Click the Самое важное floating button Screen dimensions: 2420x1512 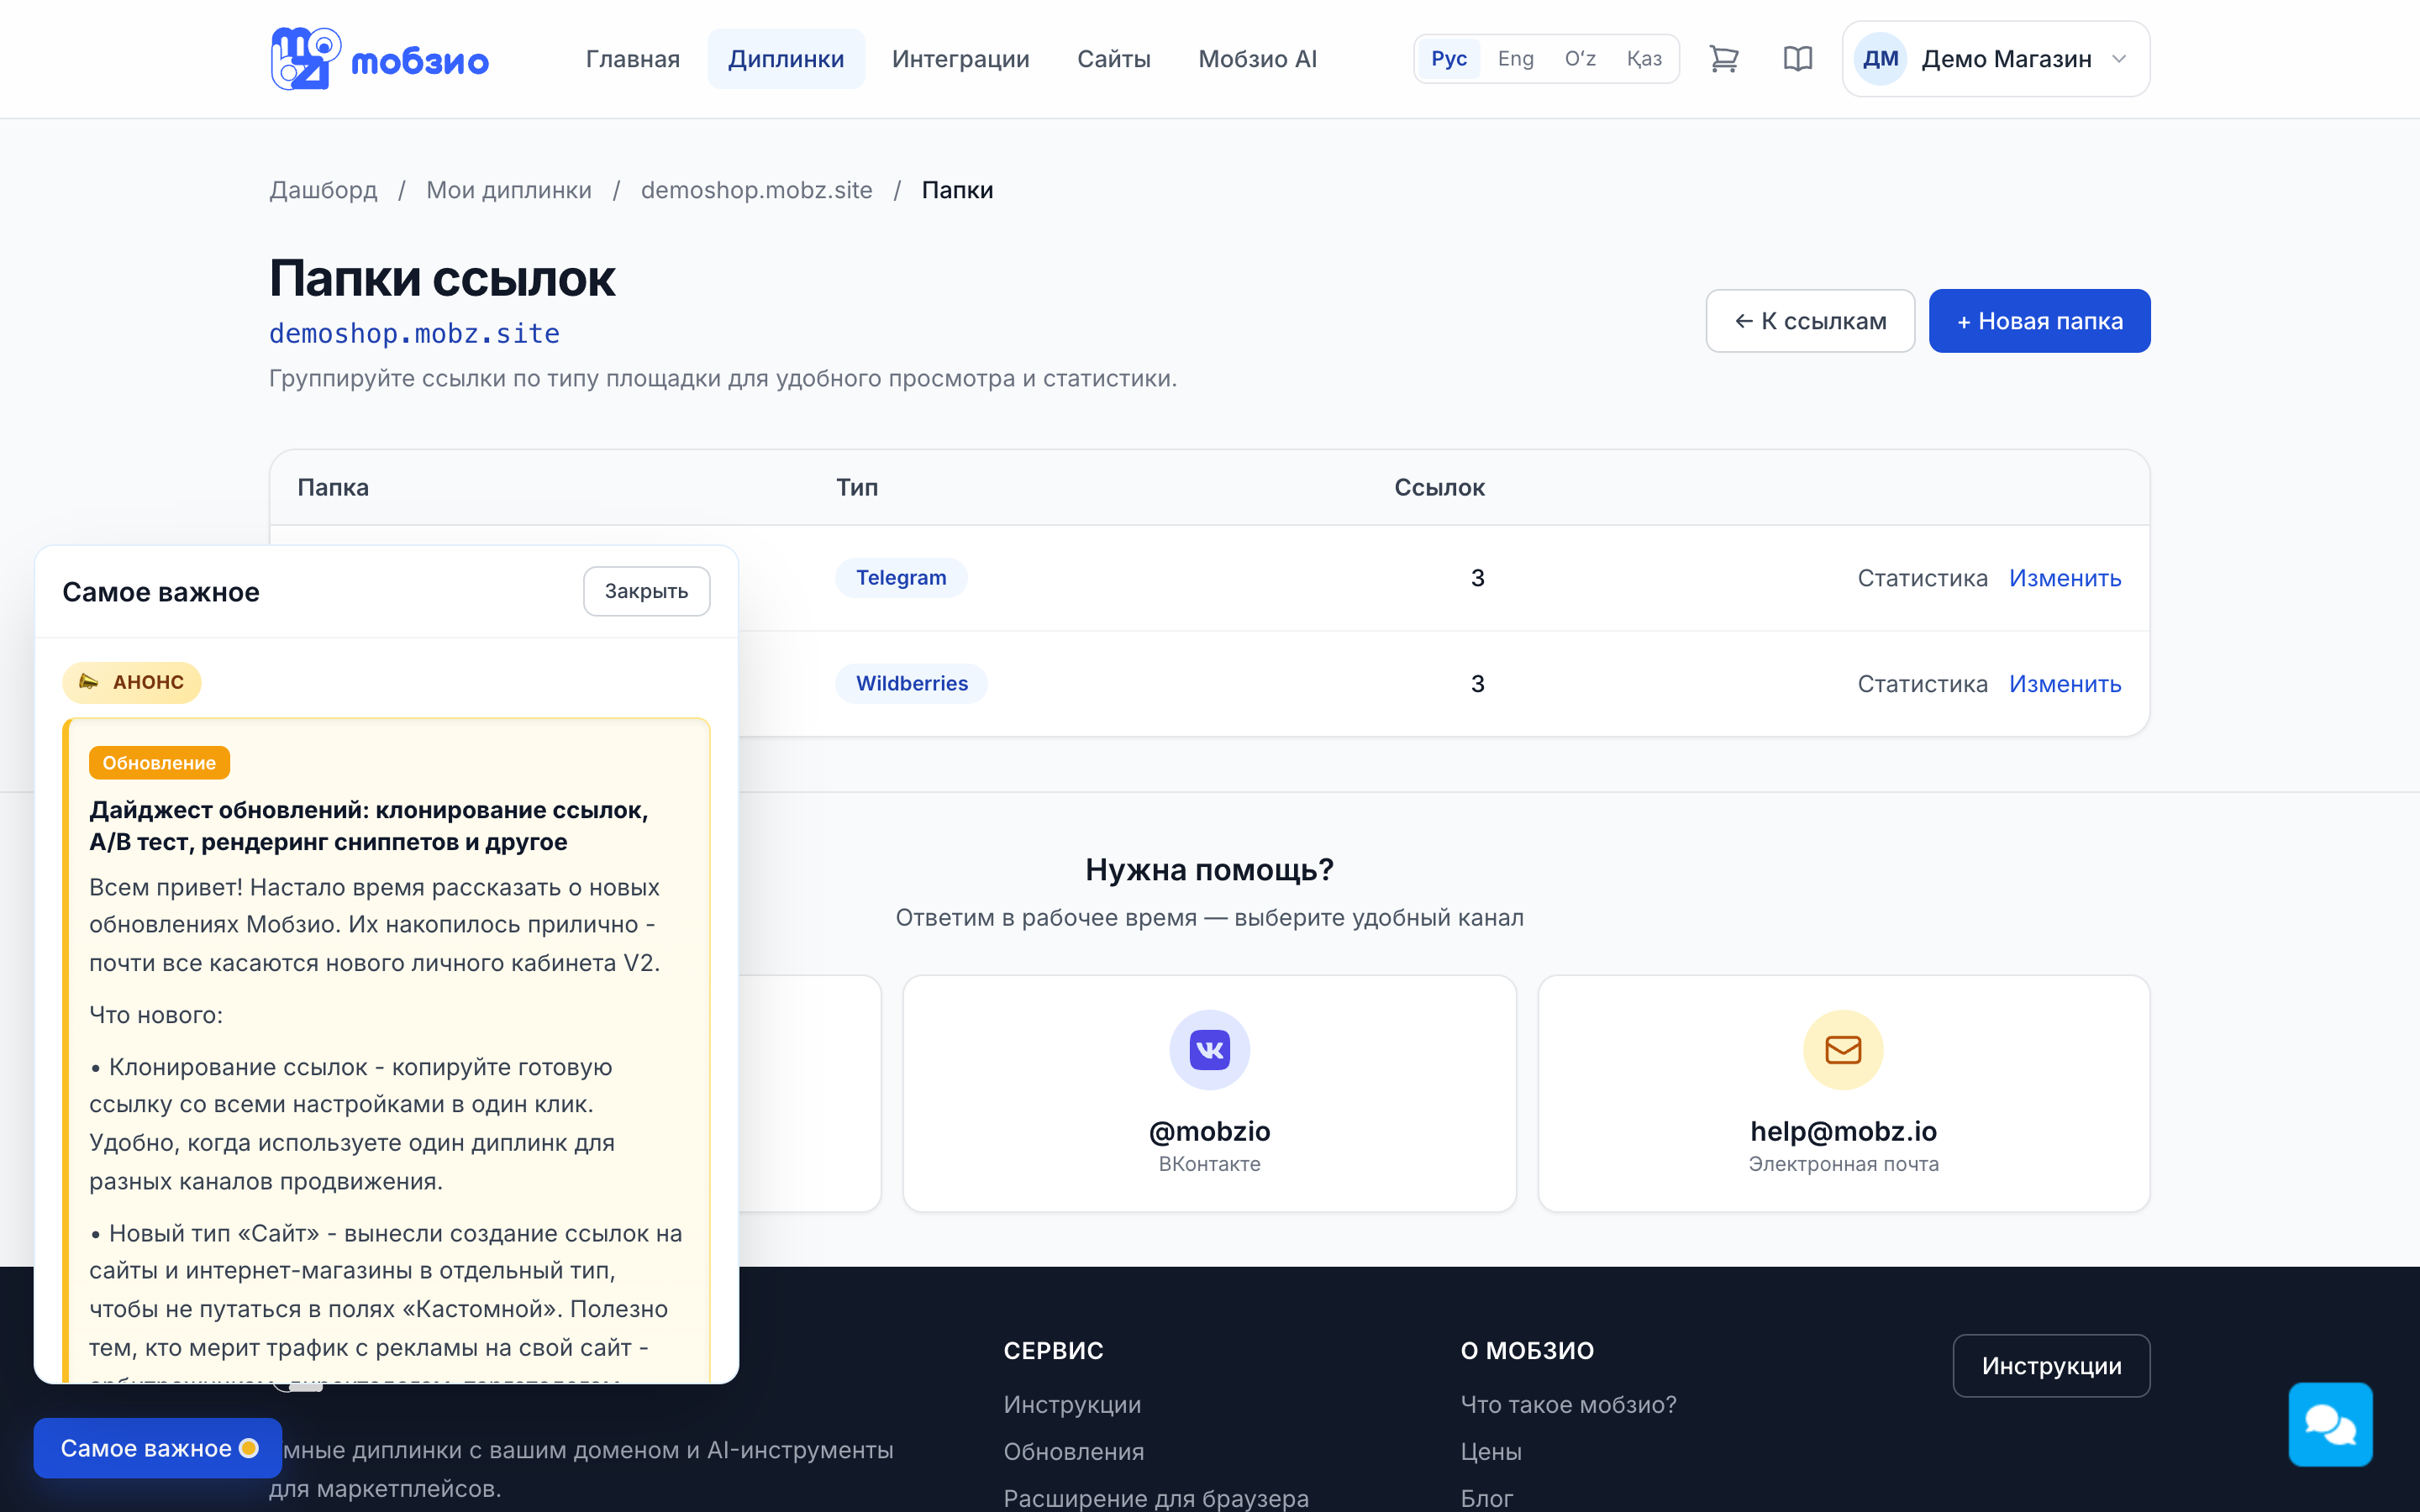click(158, 1448)
